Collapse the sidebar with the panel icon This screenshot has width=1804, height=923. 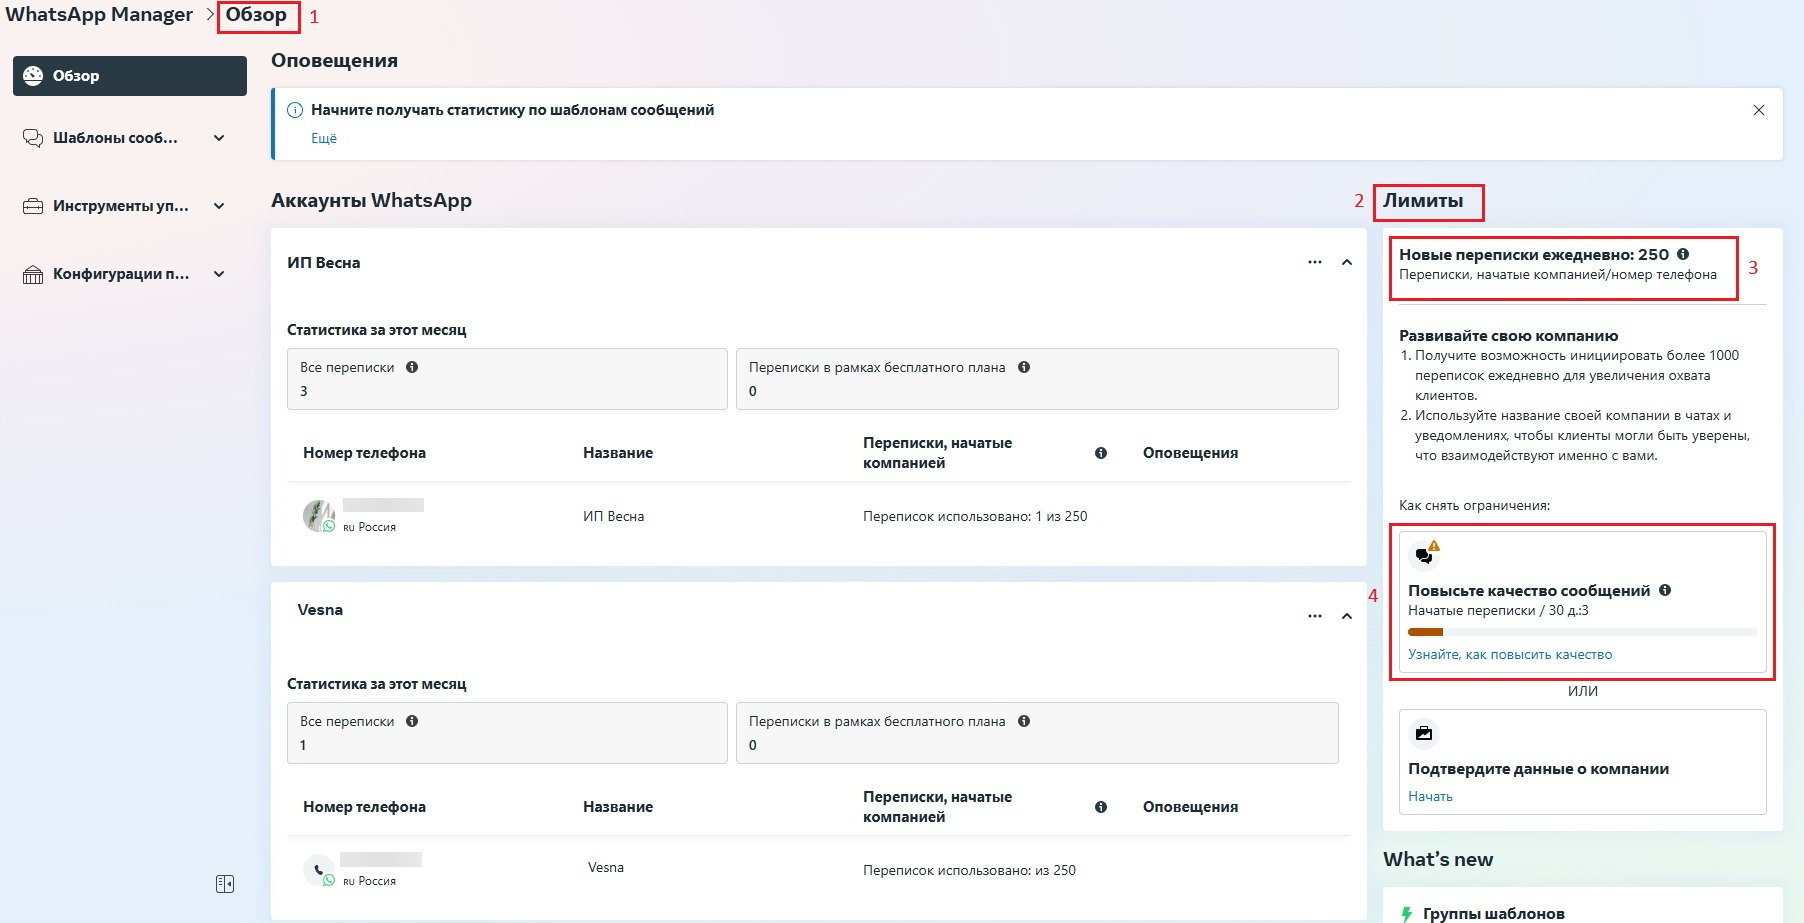pos(225,884)
